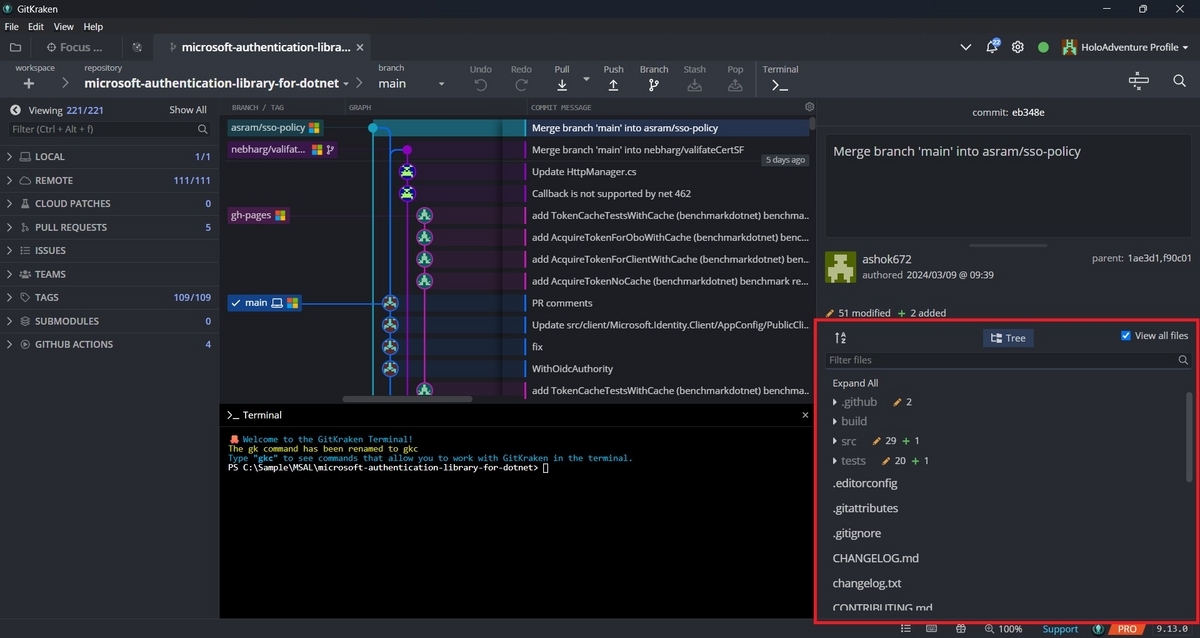Click Expand All in file tree
Viewport: 1200px width, 638px height.
[855, 383]
